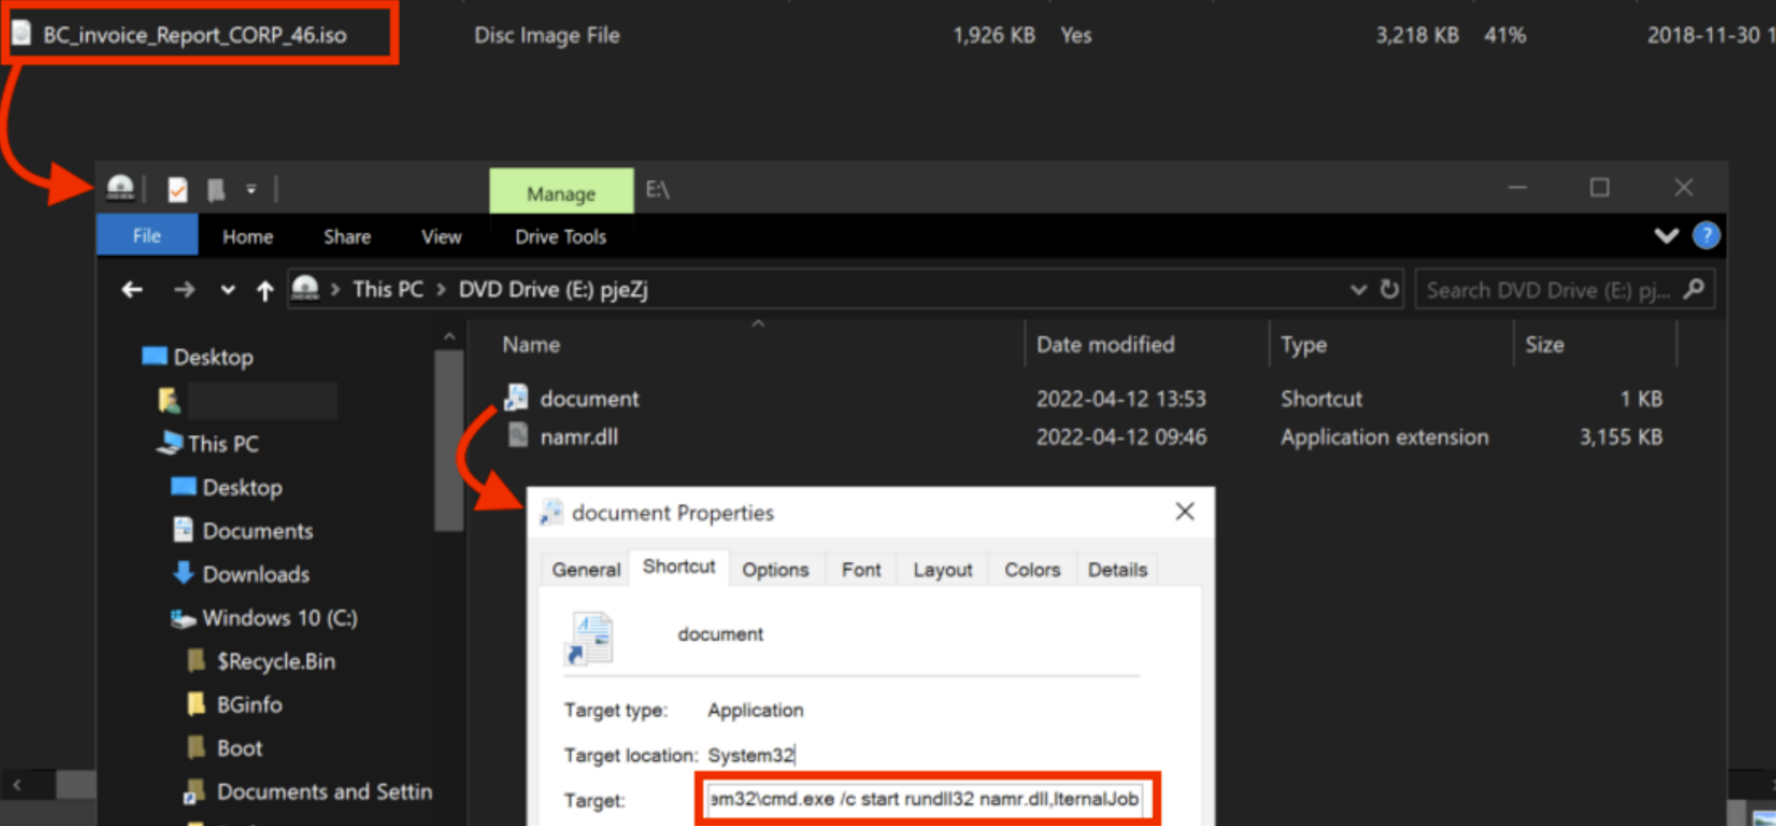Open the File menu
Image resolution: width=1776 pixels, height=826 pixels.
[x=147, y=236]
